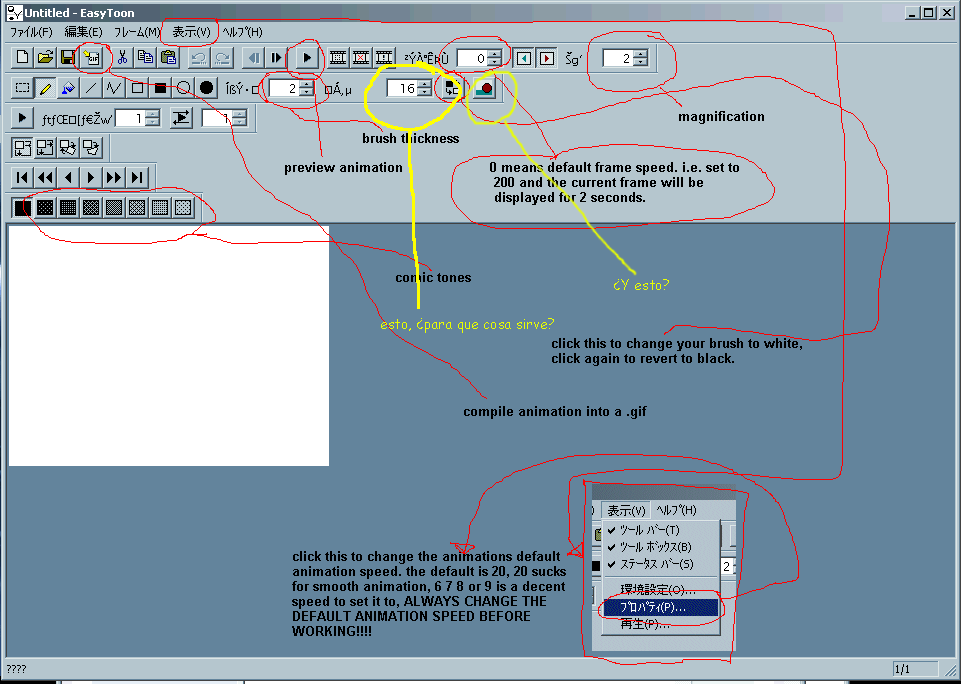
Task: Click the Copy icon in the toolbar
Action: point(145,58)
